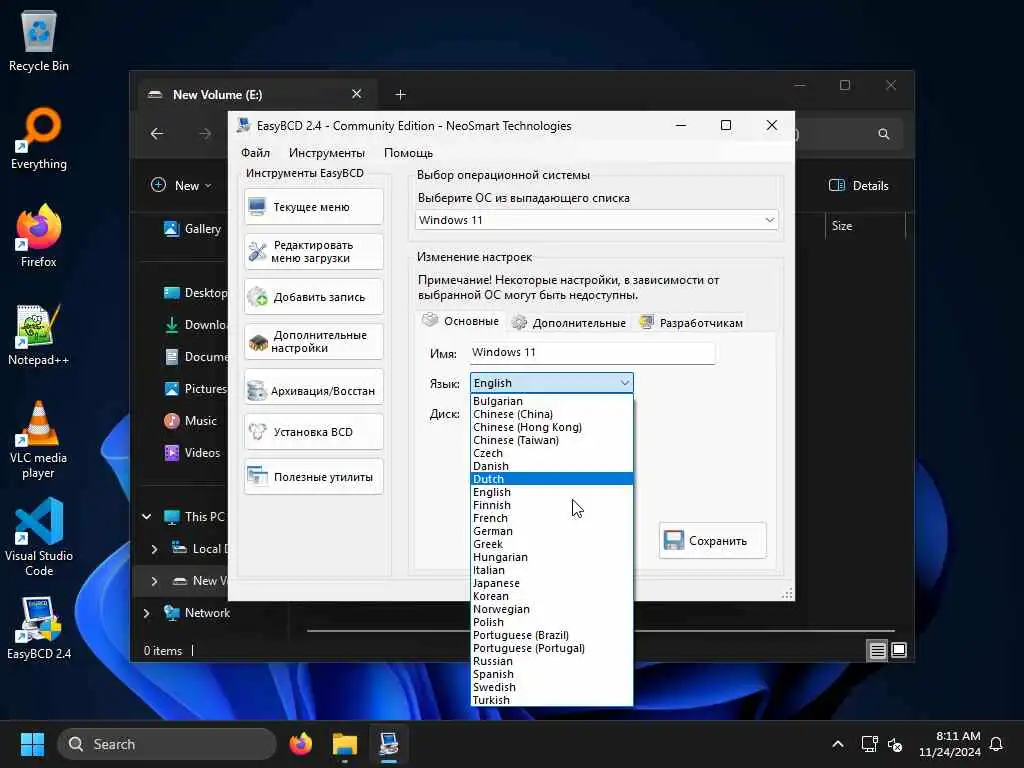Select Bulgarian from language list
This screenshot has width=1024, height=768.
tap(552, 401)
